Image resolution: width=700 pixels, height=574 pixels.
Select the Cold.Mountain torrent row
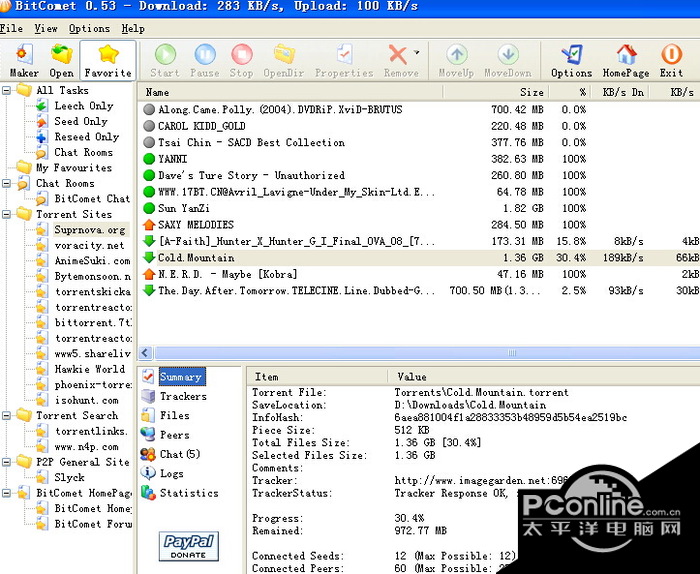click(x=195, y=258)
